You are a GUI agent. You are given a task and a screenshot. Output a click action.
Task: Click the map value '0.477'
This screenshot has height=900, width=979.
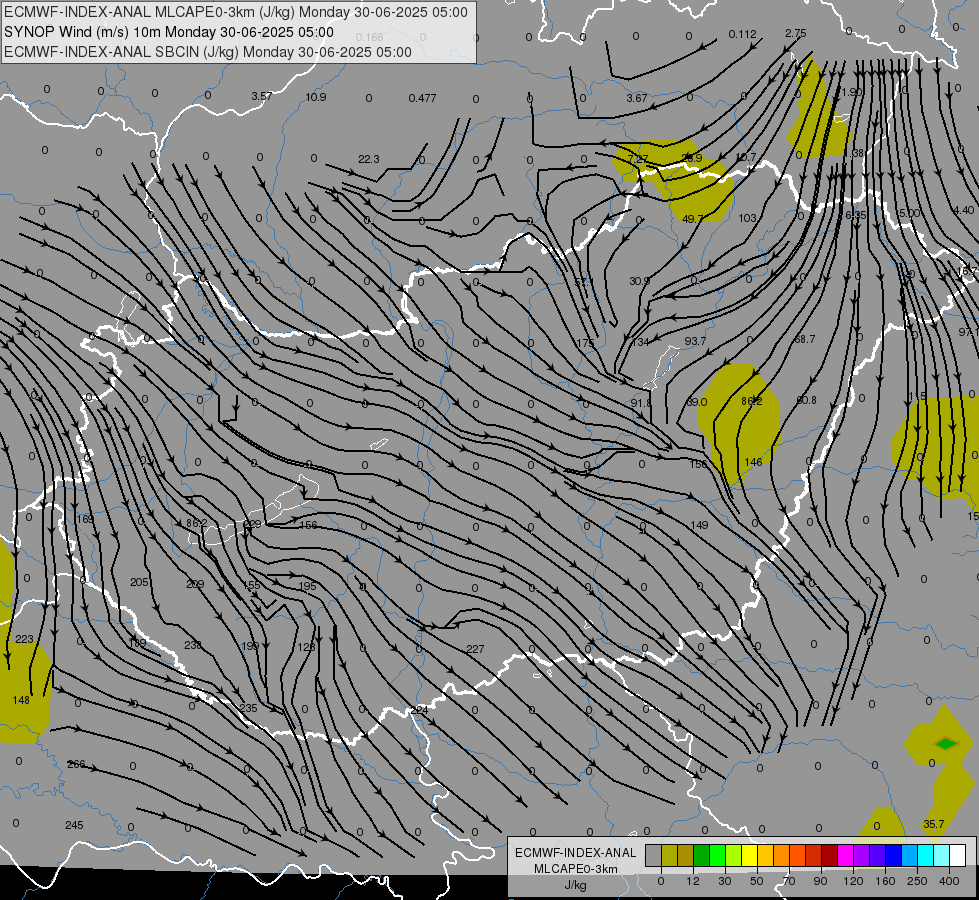tap(422, 98)
